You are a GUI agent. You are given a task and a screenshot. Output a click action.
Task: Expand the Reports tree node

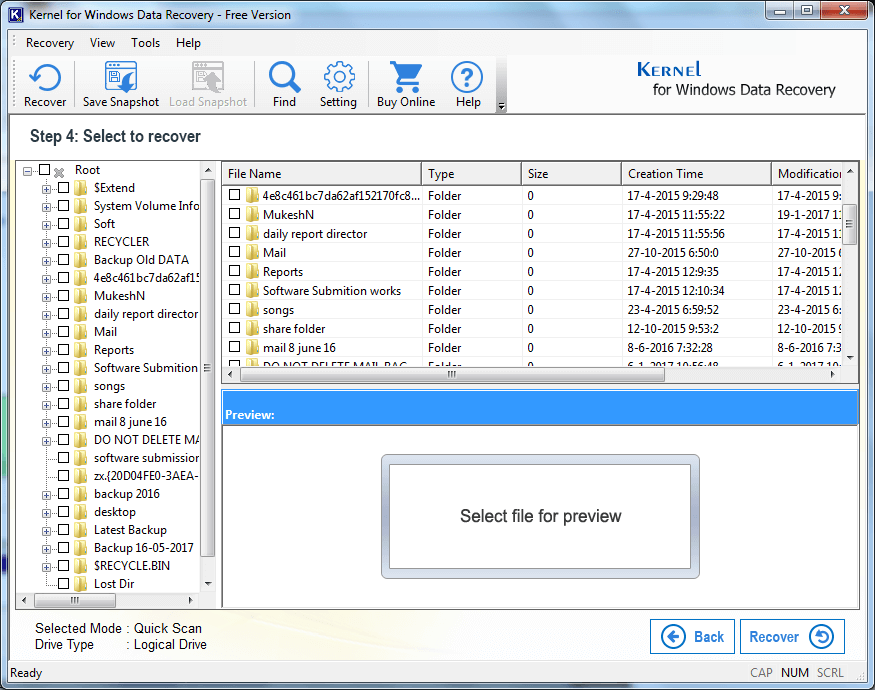click(46, 352)
